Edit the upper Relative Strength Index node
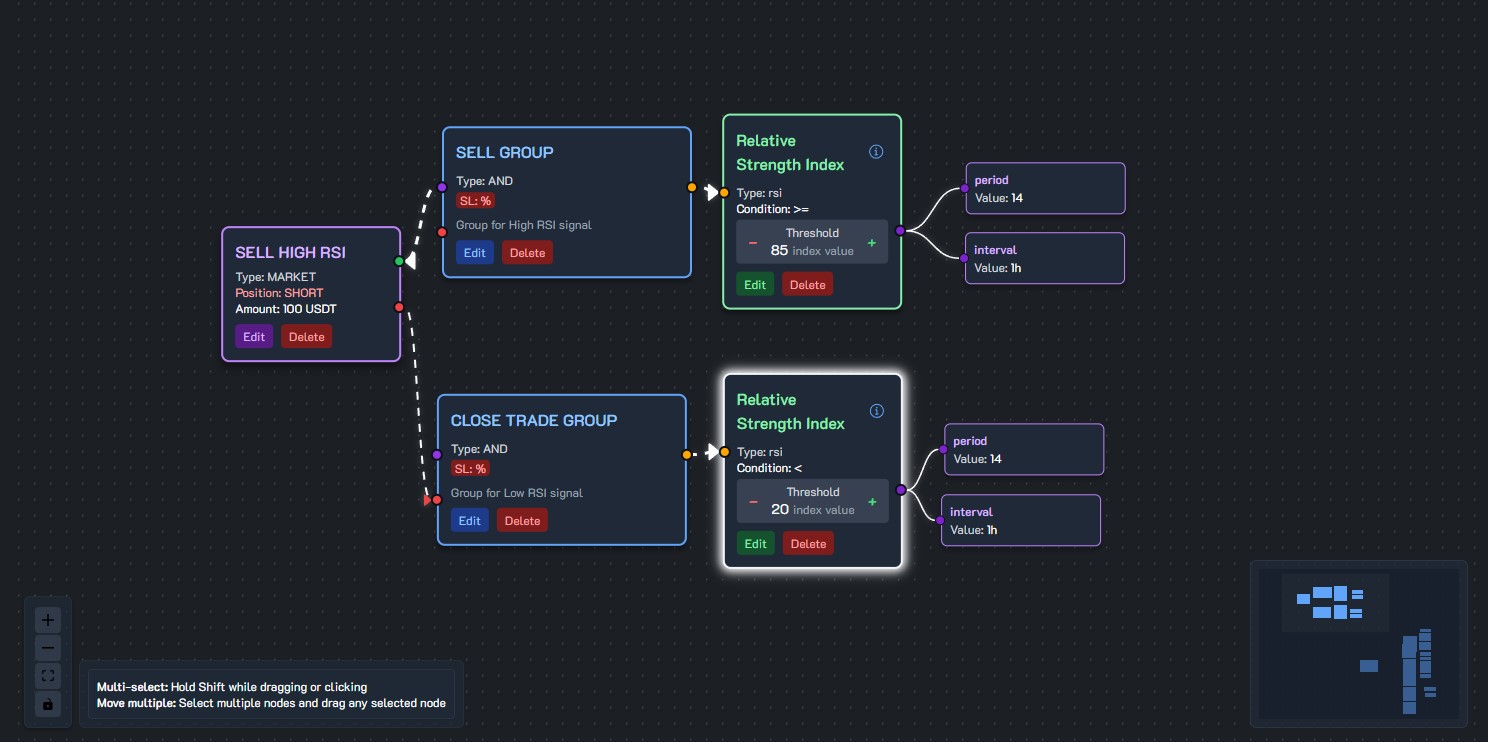The height and width of the screenshot is (742, 1488). coord(755,284)
